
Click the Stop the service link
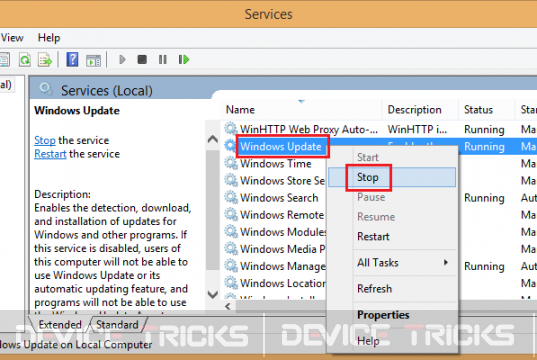(45, 140)
